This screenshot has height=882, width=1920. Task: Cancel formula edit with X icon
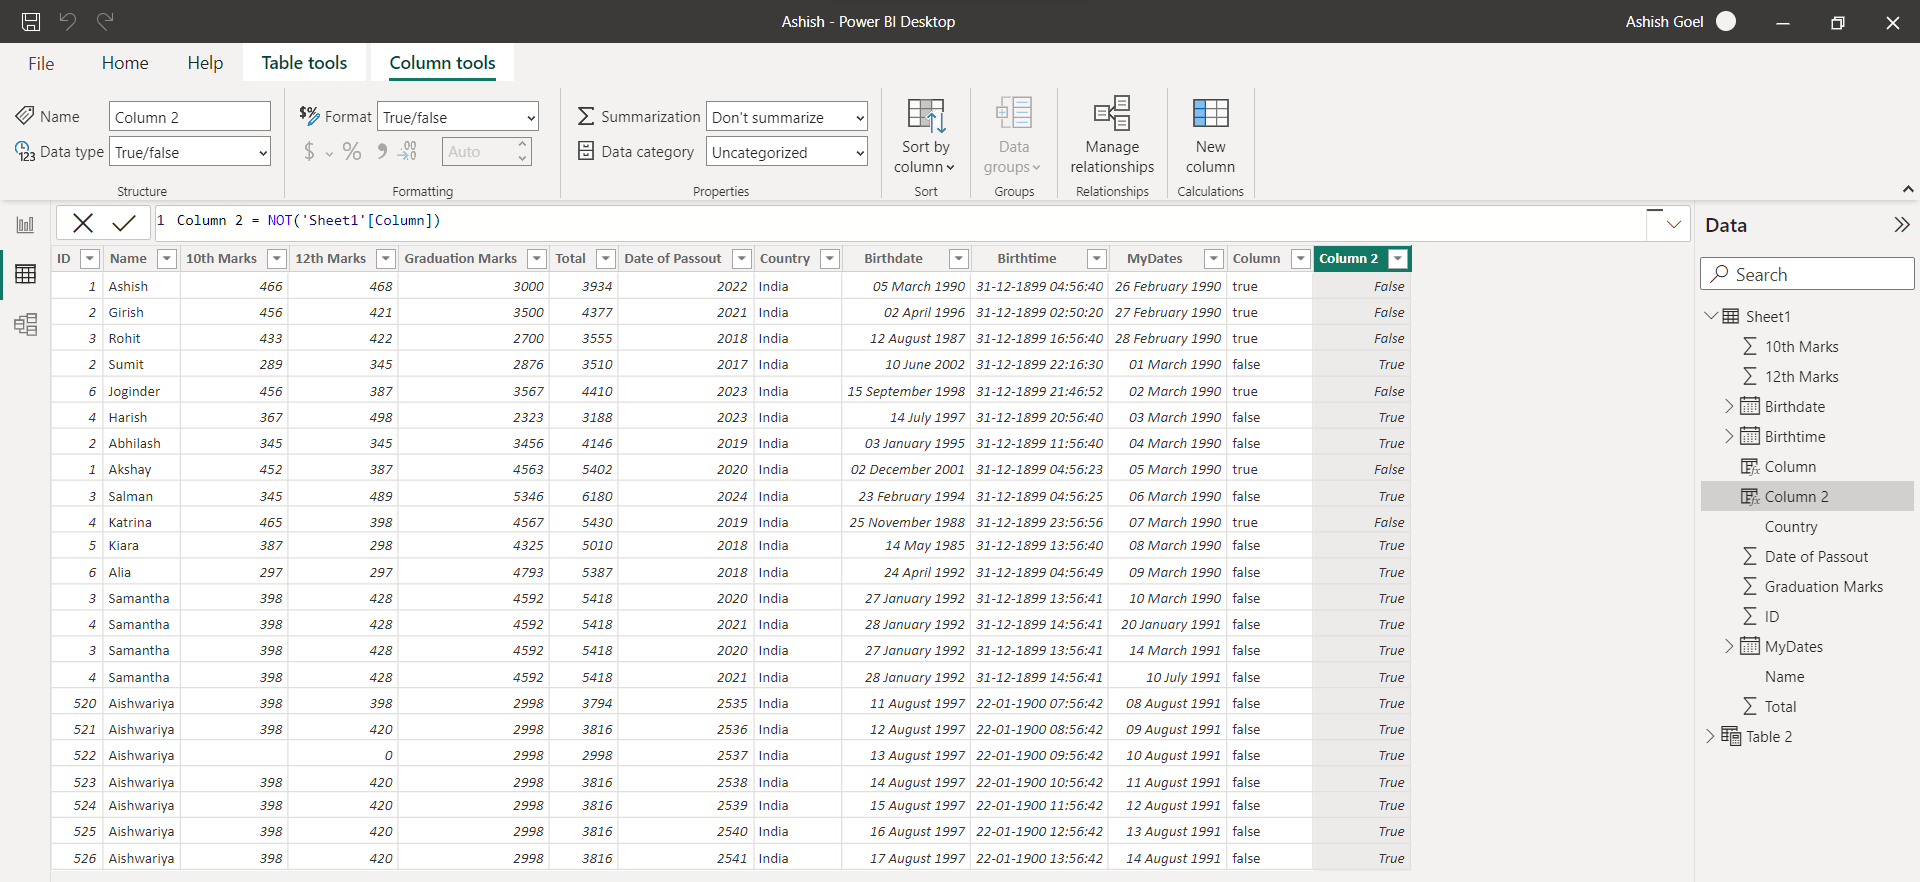click(83, 222)
